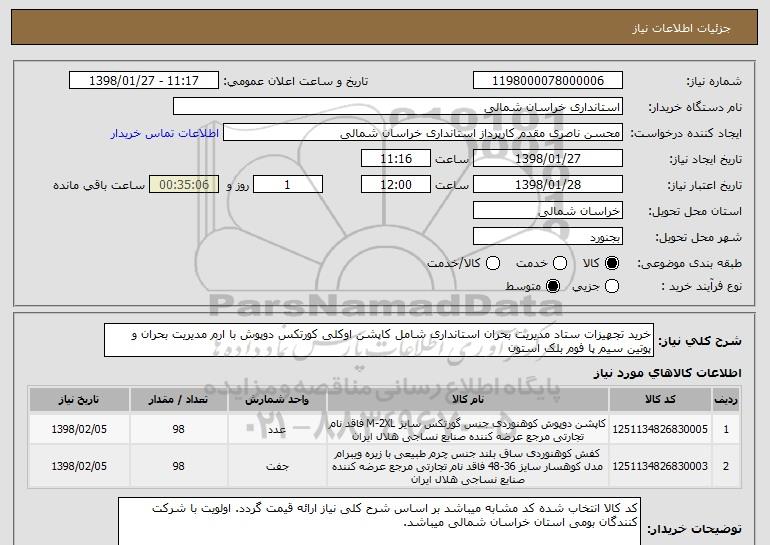Click the نوع فرآیند خرید label
This screenshot has width=770, height=545.
[701, 286]
